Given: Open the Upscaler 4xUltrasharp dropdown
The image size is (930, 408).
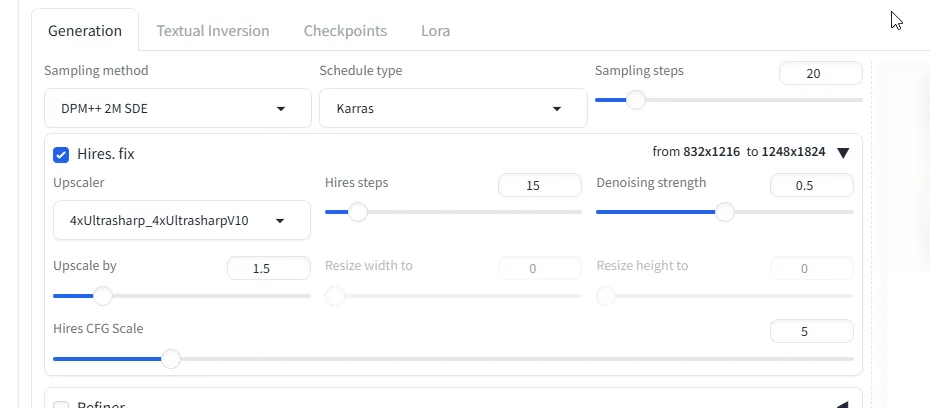Looking at the screenshot, I should pos(181,220).
